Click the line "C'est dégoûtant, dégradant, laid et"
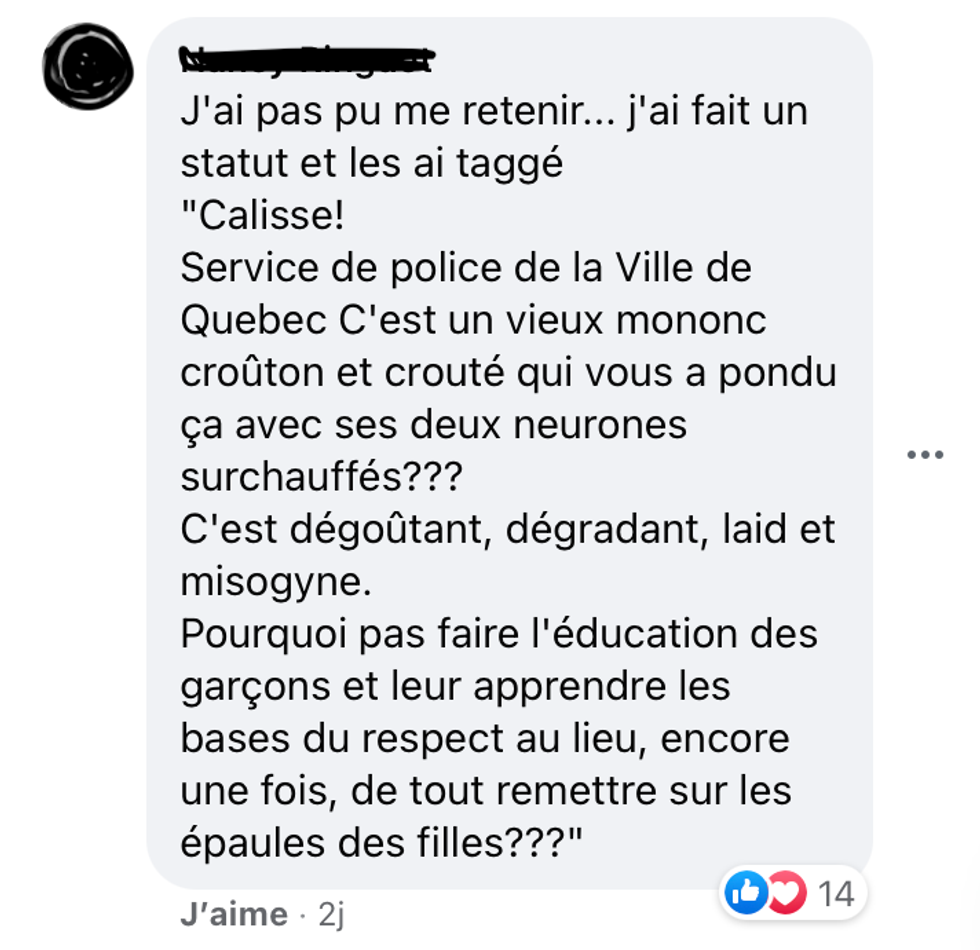Screen dimensions: 980x950 [x=508, y=529]
